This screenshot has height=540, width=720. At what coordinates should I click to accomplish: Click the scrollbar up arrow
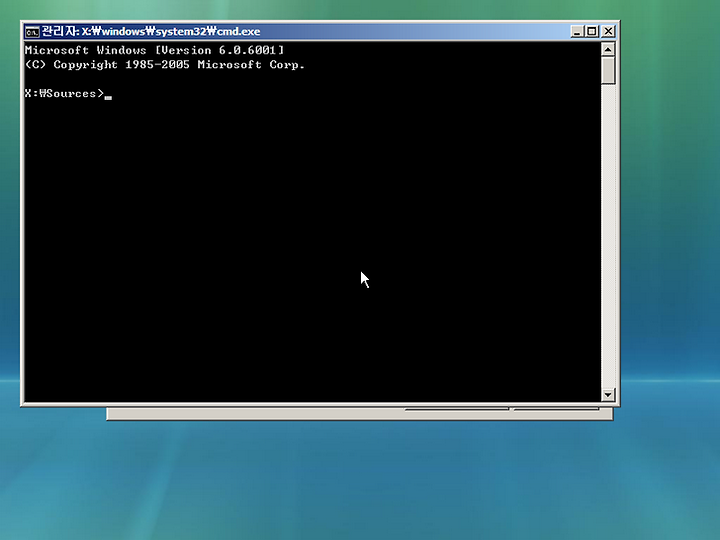[x=608, y=49]
